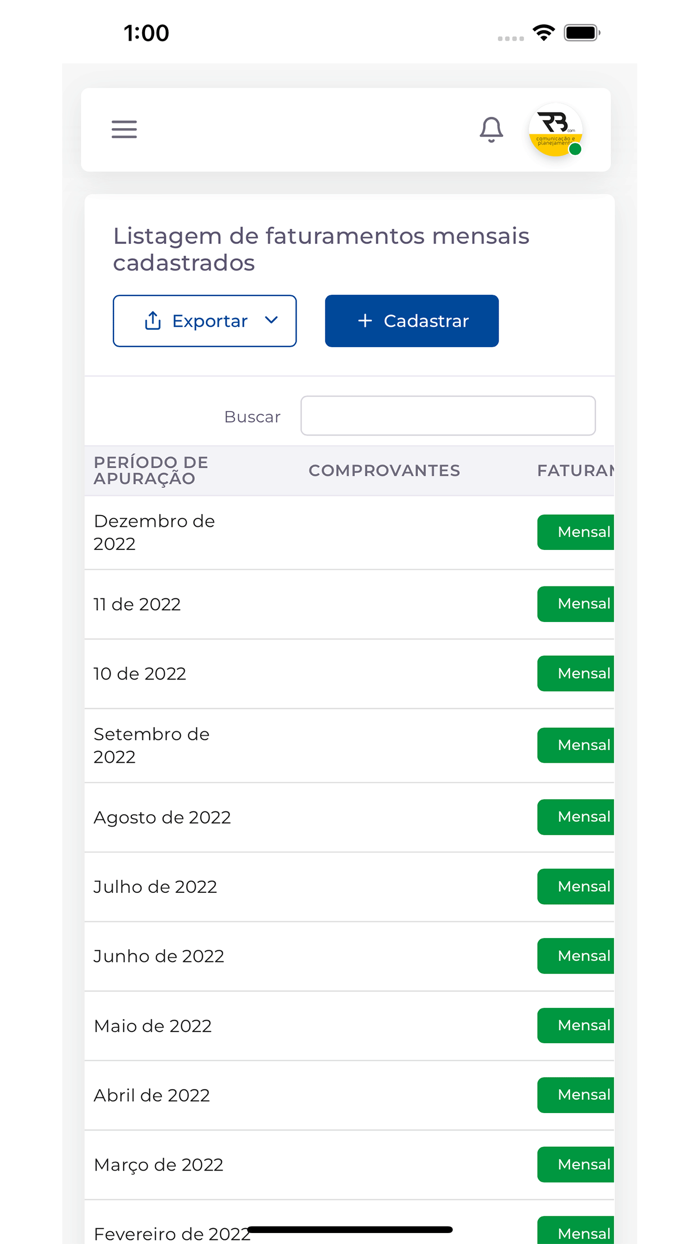Image resolution: width=700 pixels, height=1244 pixels.
Task: Tap the cellular signal dots indicator
Action: tap(510, 36)
